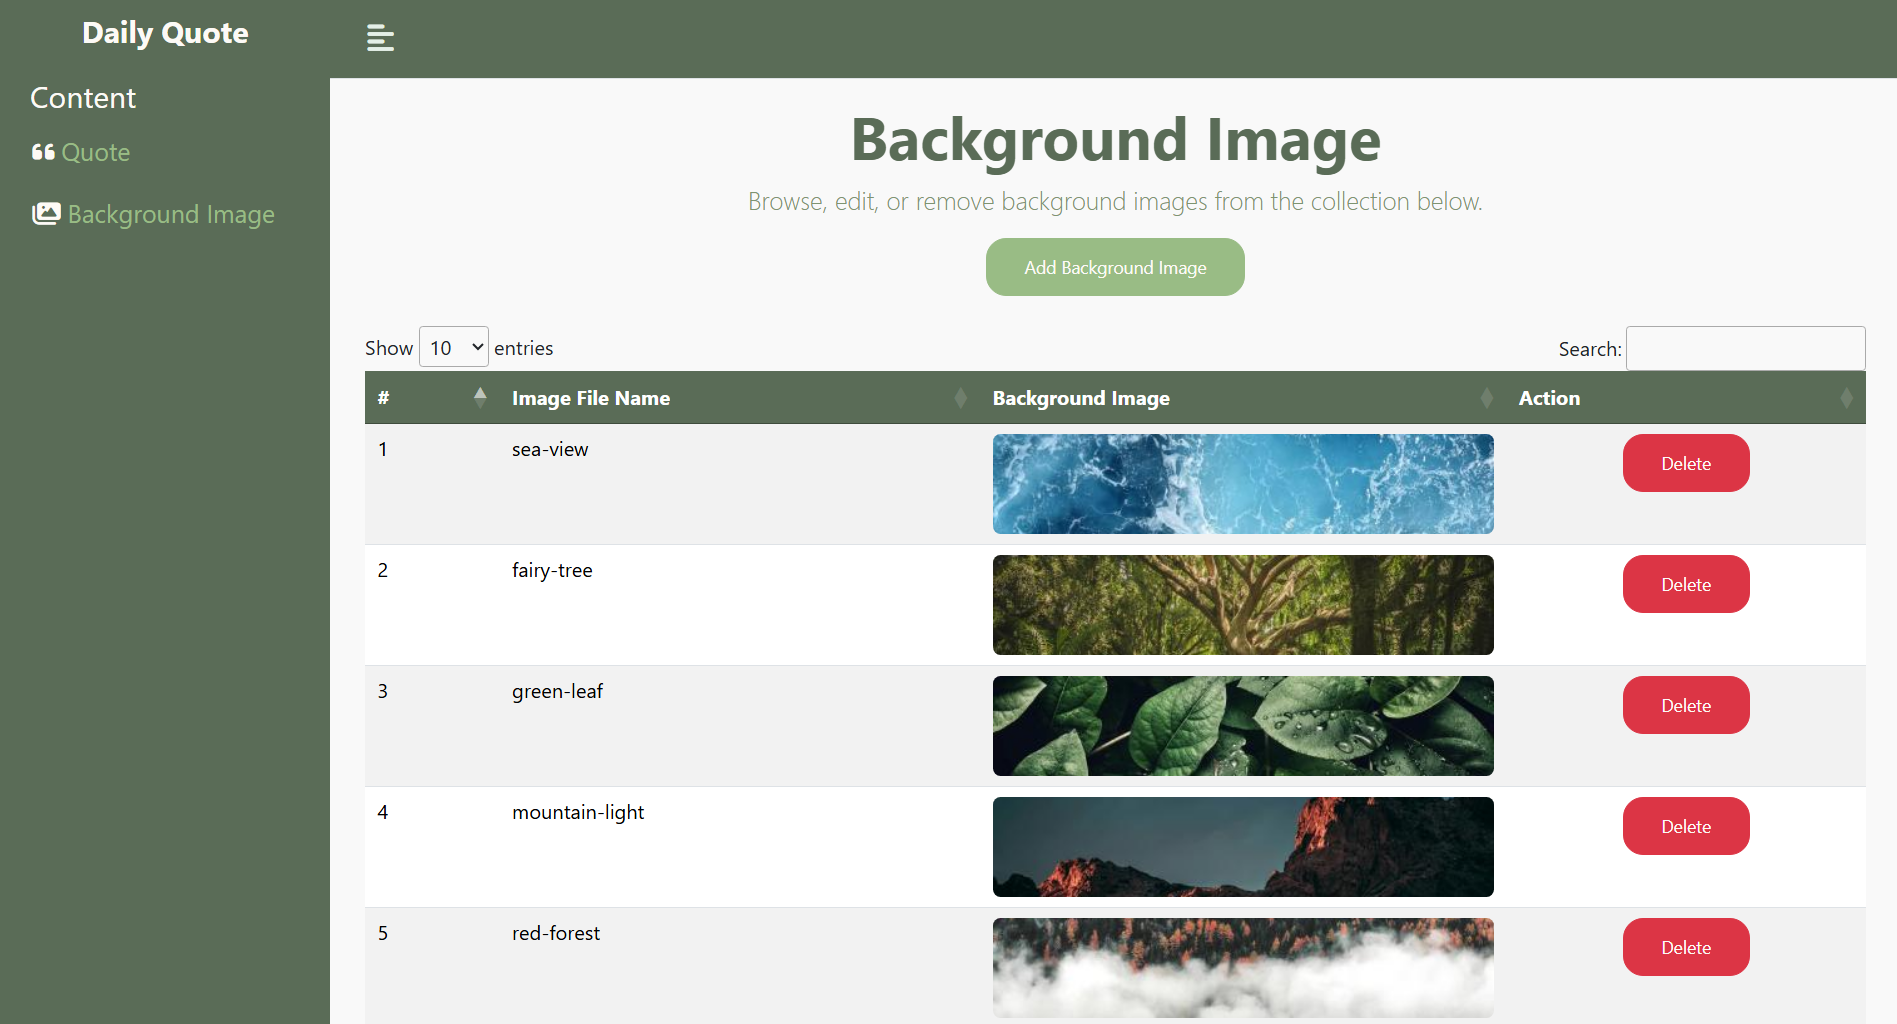Click the Daily Quote app title

[x=165, y=32]
